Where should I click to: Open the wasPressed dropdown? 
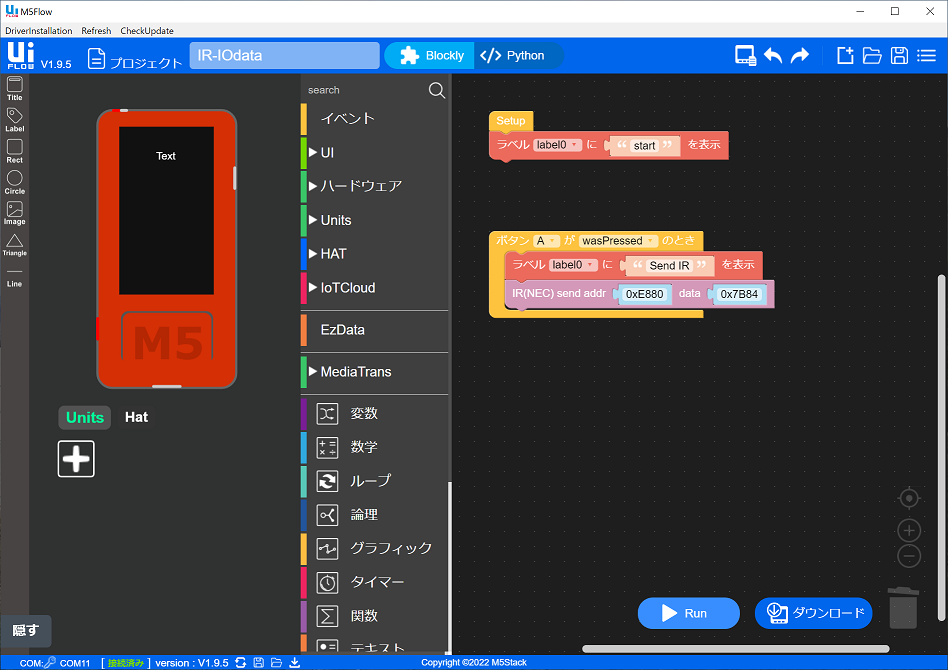click(x=617, y=241)
